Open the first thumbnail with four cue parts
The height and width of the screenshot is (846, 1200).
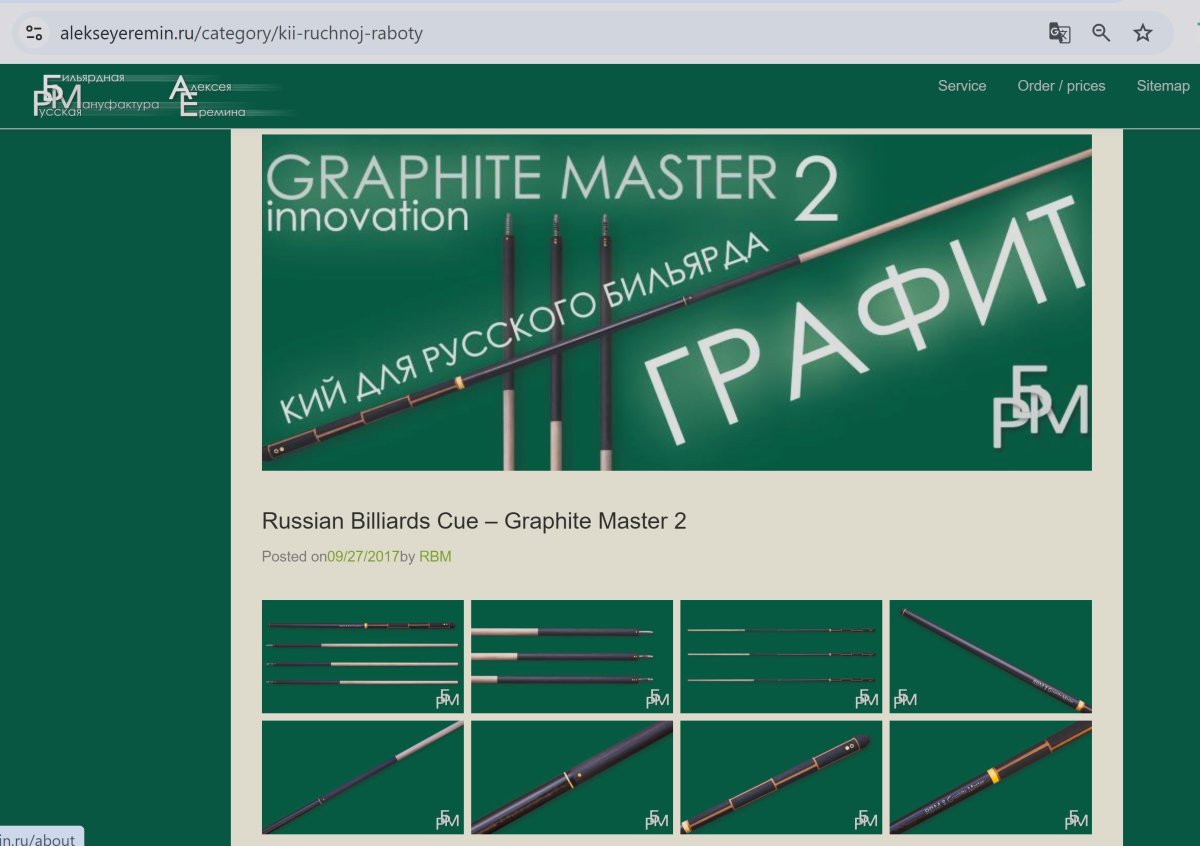point(362,656)
